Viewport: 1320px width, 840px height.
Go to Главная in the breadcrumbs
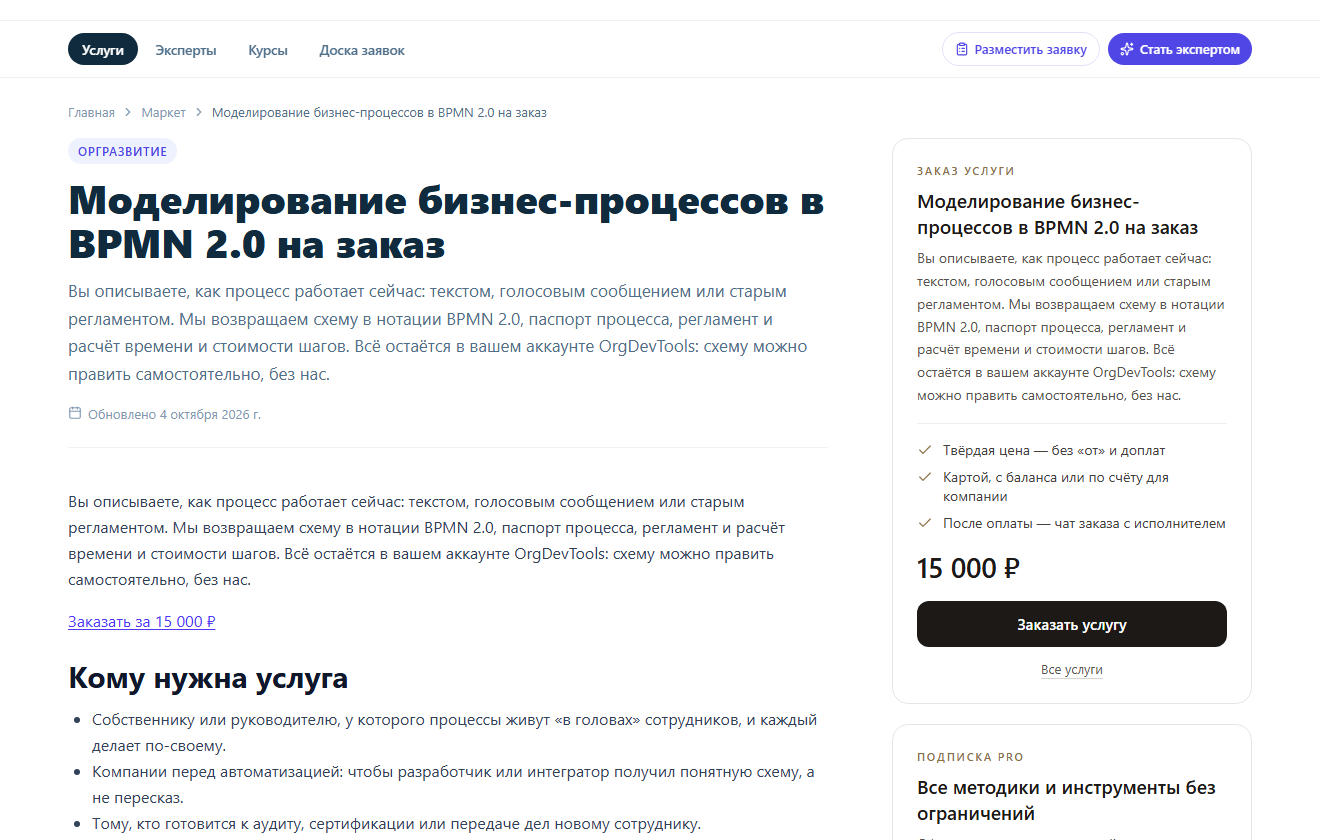click(x=91, y=112)
